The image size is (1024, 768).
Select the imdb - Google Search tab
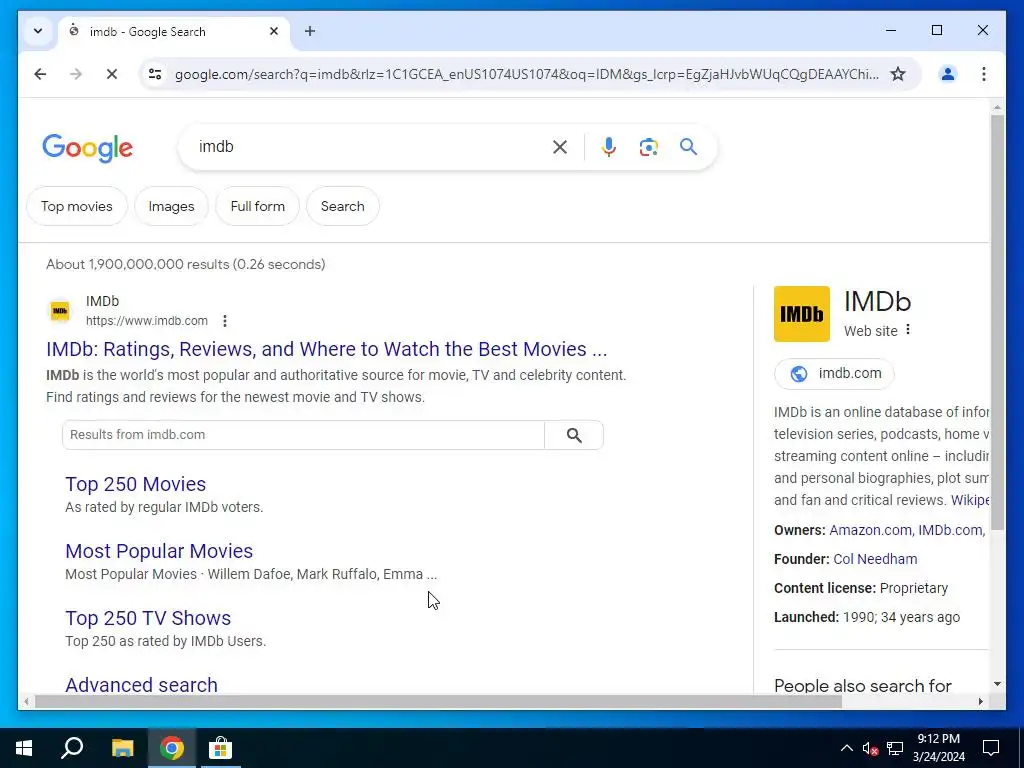click(174, 31)
